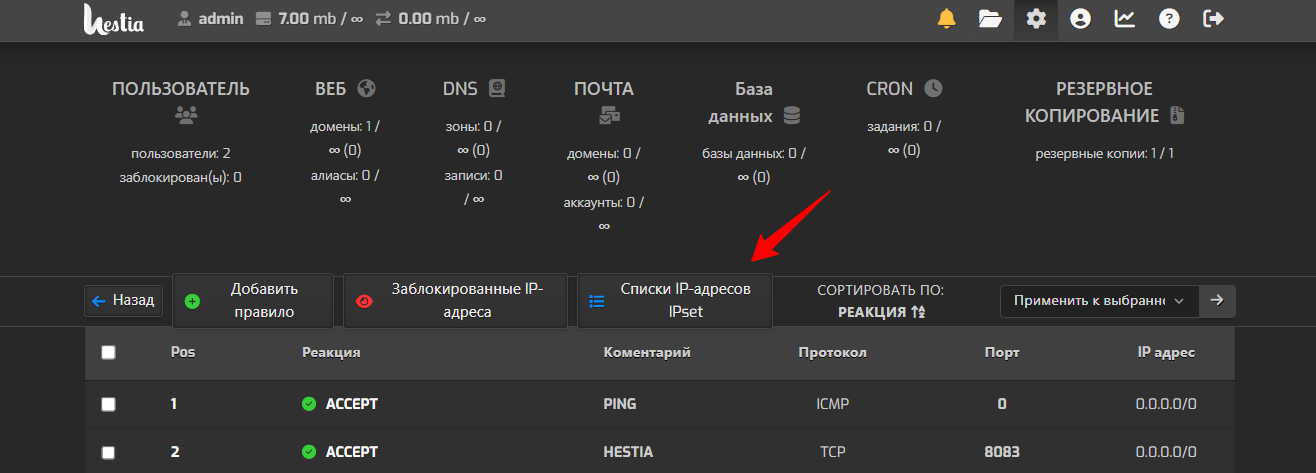
Task: Open the notifications bell icon
Action: pyautogui.click(x=946, y=19)
